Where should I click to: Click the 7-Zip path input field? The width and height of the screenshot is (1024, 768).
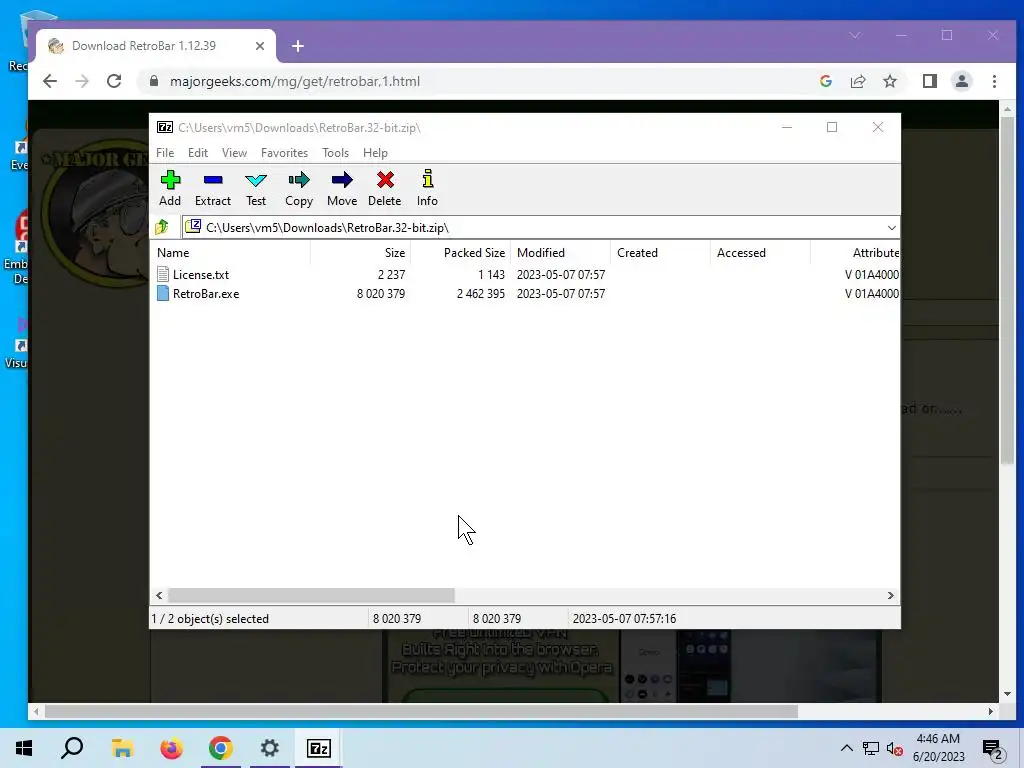click(x=541, y=227)
